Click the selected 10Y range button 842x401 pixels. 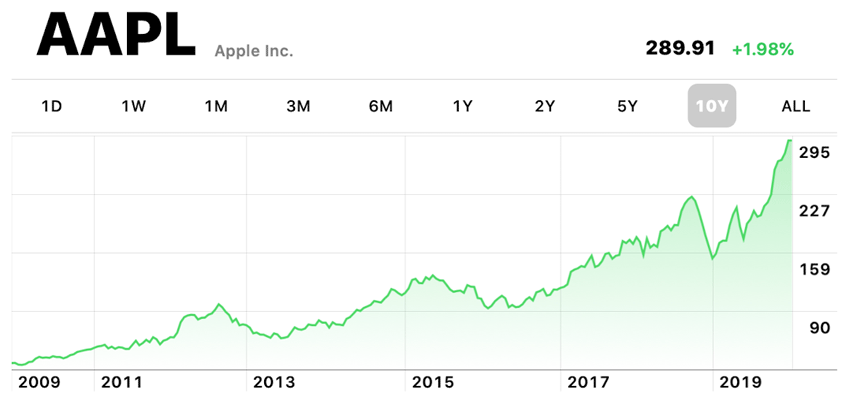click(711, 106)
